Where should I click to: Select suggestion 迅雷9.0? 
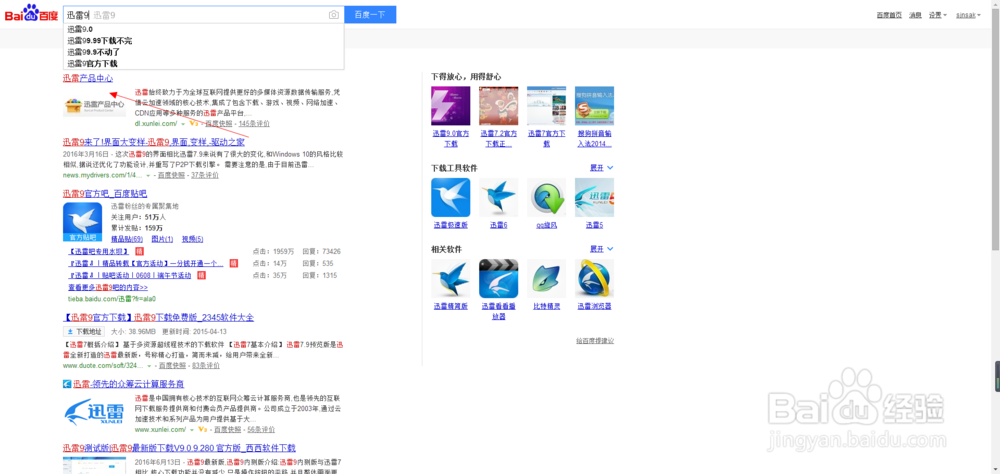pos(80,29)
